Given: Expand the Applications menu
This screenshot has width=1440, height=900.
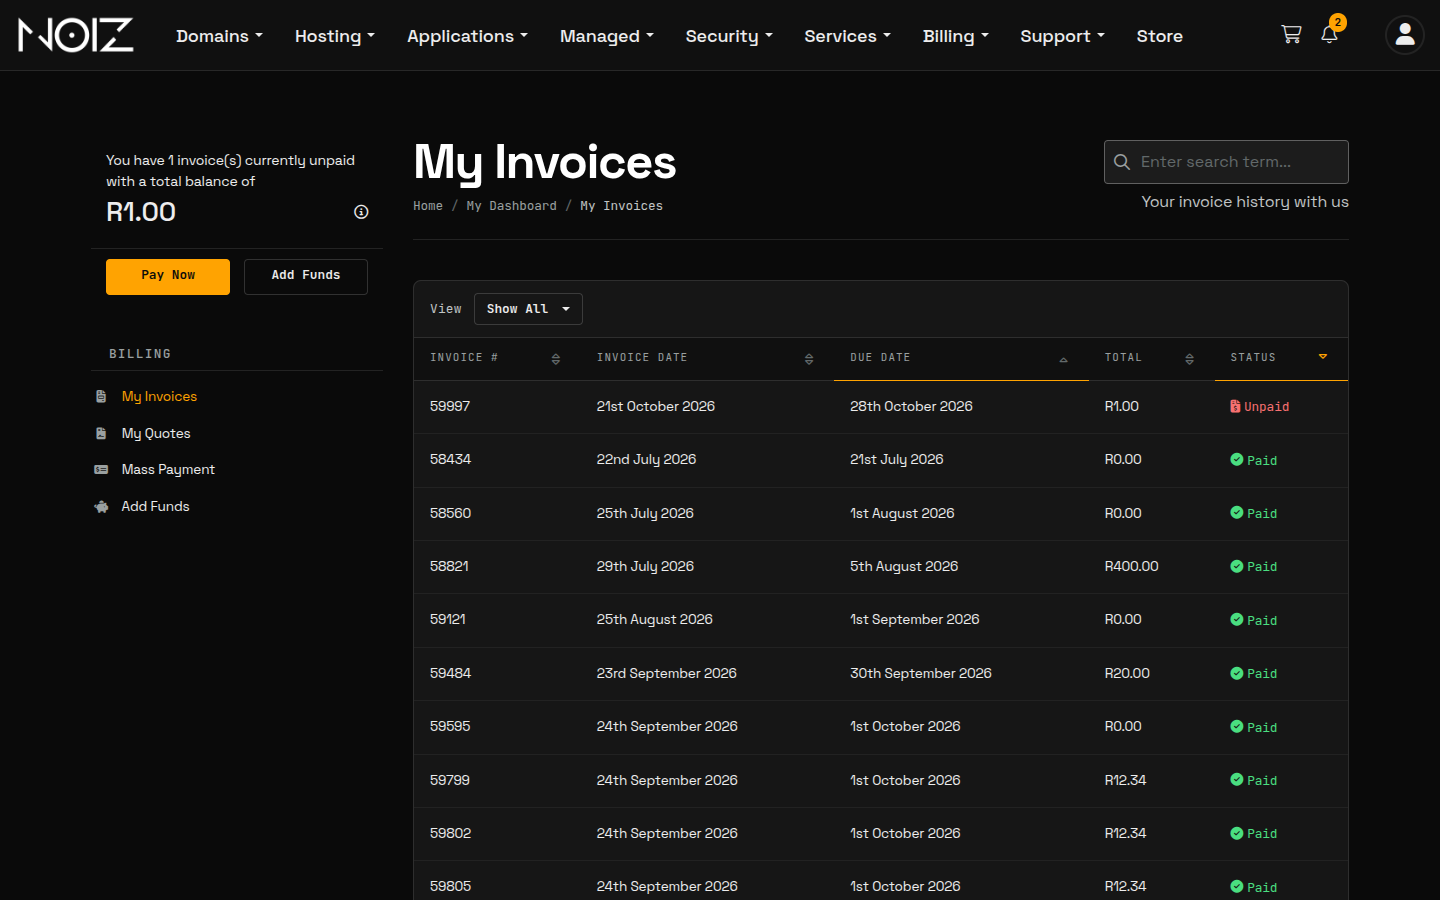Looking at the screenshot, I should 467,36.
